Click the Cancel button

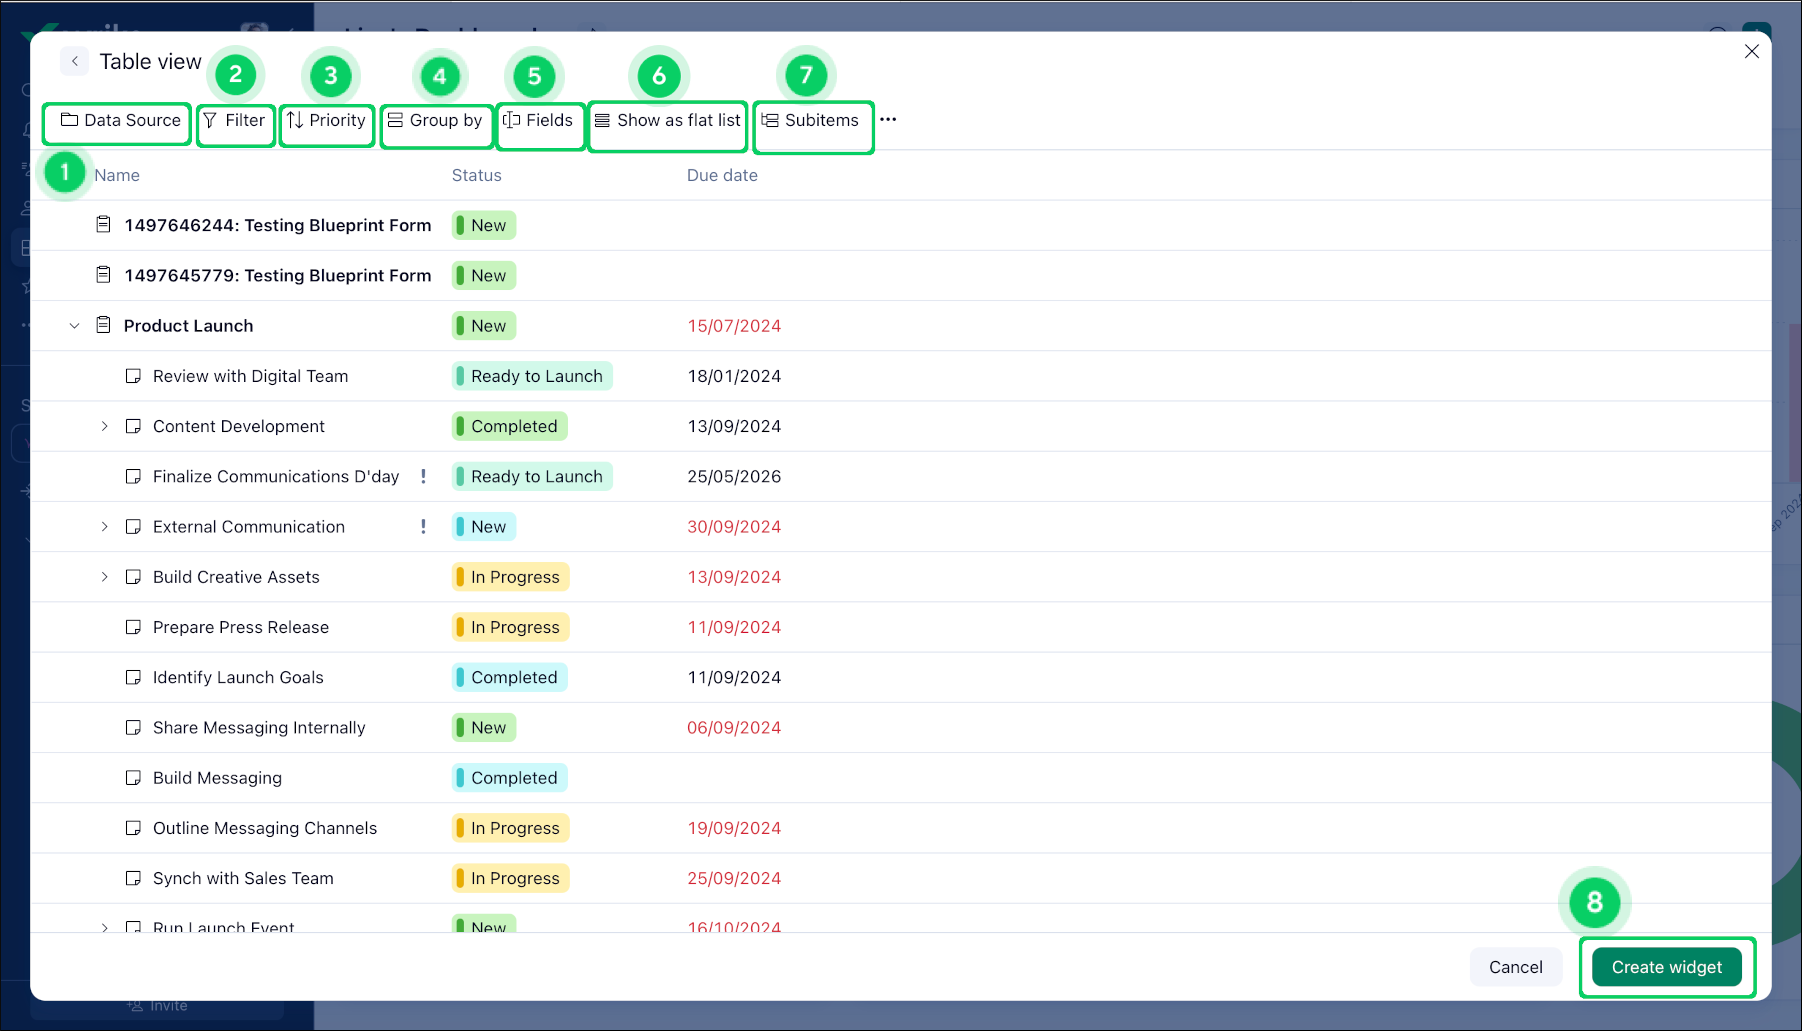point(1515,967)
